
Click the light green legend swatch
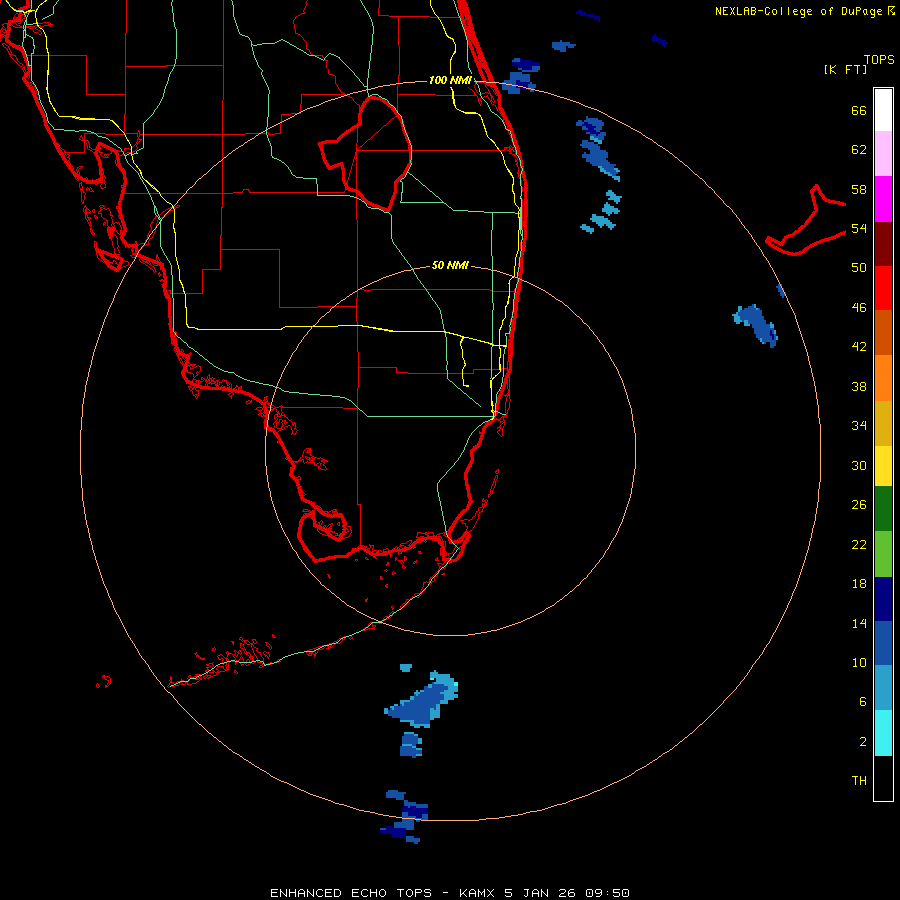(883, 554)
